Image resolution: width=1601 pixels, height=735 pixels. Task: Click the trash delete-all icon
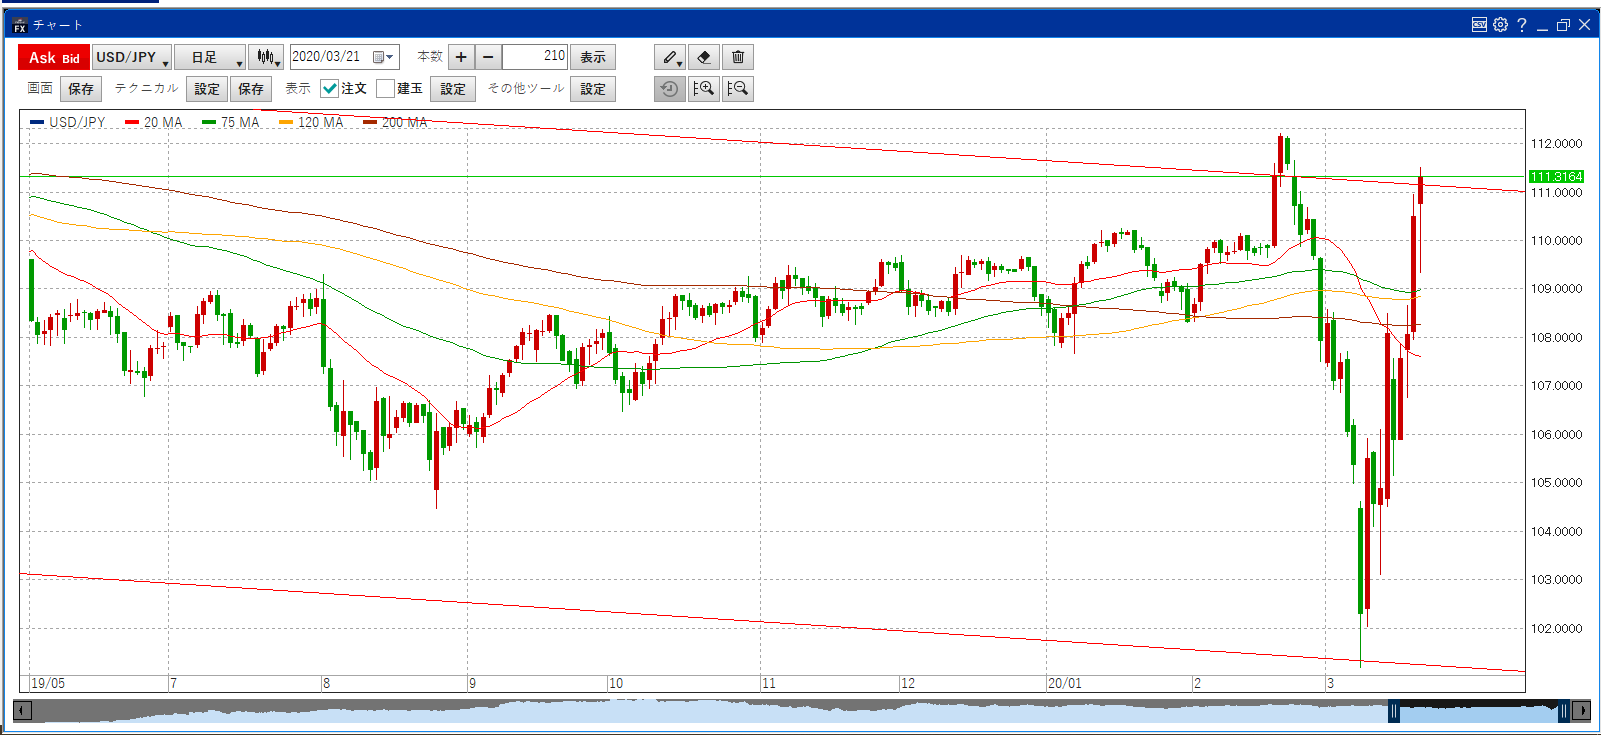pyautogui.click(x=738, y=57)
